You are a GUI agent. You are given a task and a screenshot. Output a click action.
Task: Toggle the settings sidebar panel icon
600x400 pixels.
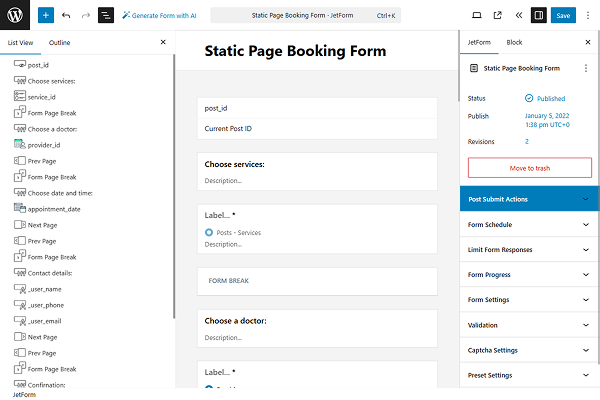click(538, 15)
